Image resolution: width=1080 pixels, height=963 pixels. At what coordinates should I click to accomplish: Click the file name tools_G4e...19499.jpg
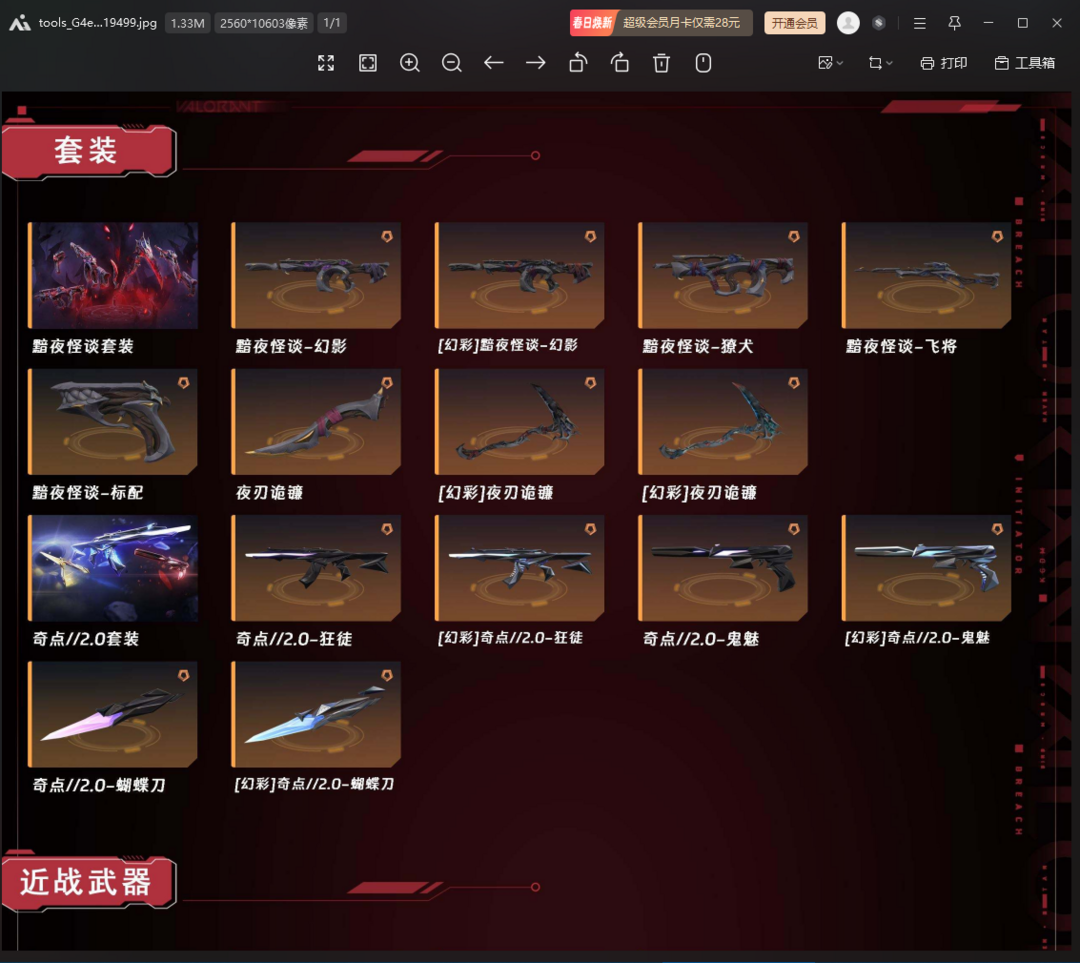(x=98, y=23)
